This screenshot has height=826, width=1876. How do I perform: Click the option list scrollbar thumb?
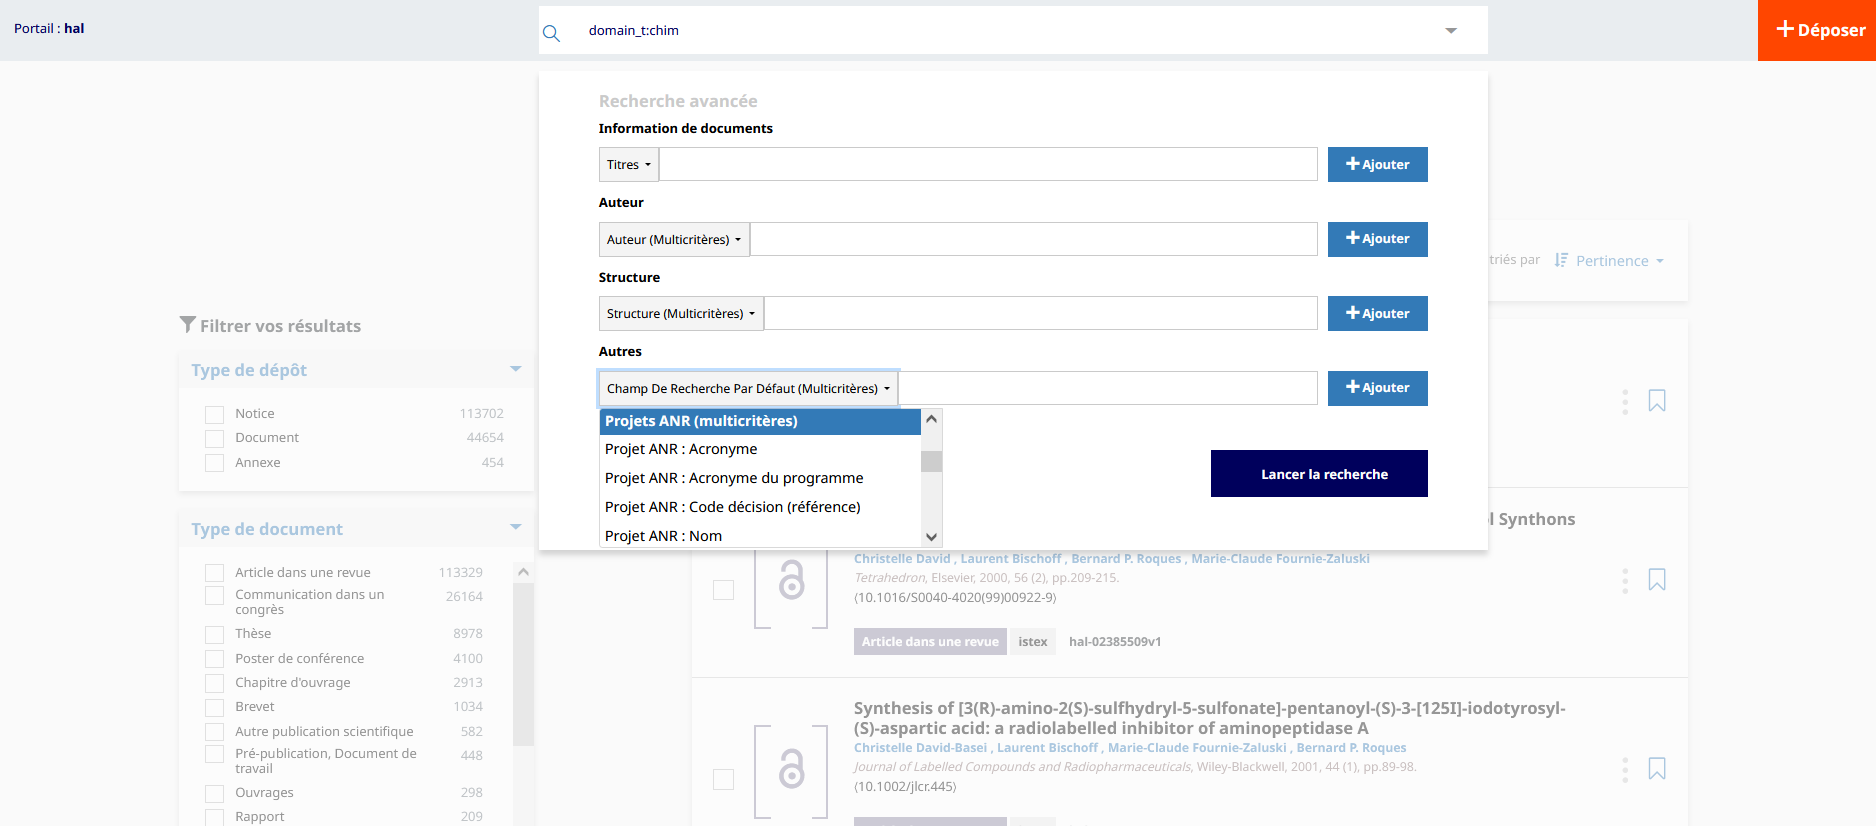pyautogui.click(x=931, y=461)
